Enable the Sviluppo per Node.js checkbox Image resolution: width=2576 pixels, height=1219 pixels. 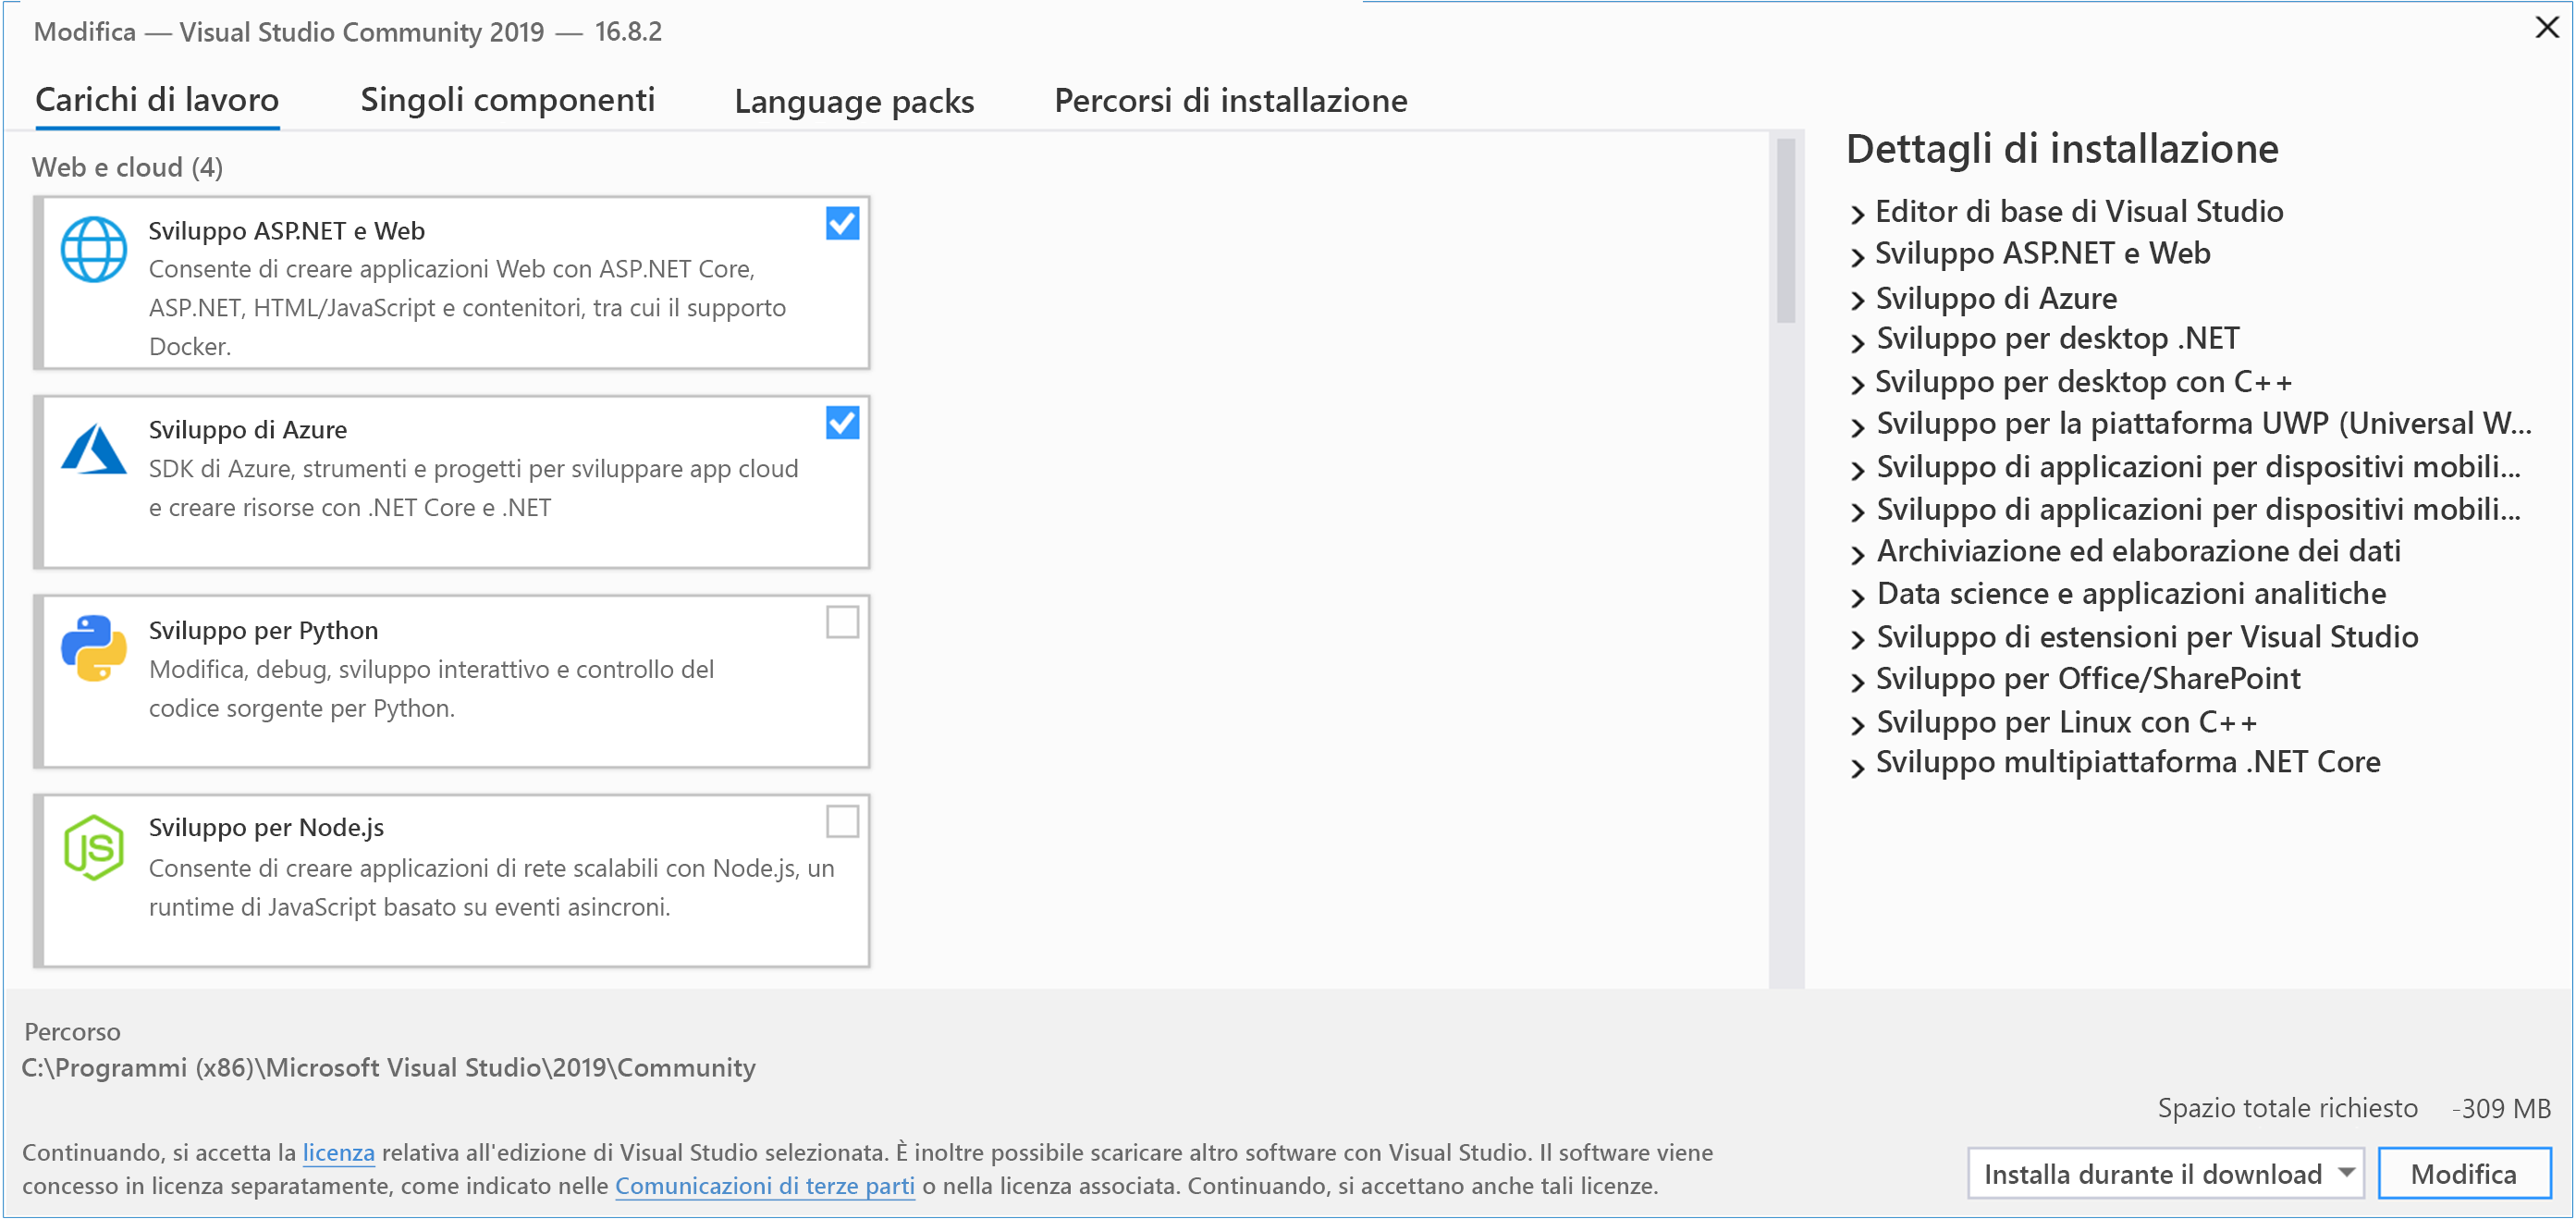tap(842, 822)
